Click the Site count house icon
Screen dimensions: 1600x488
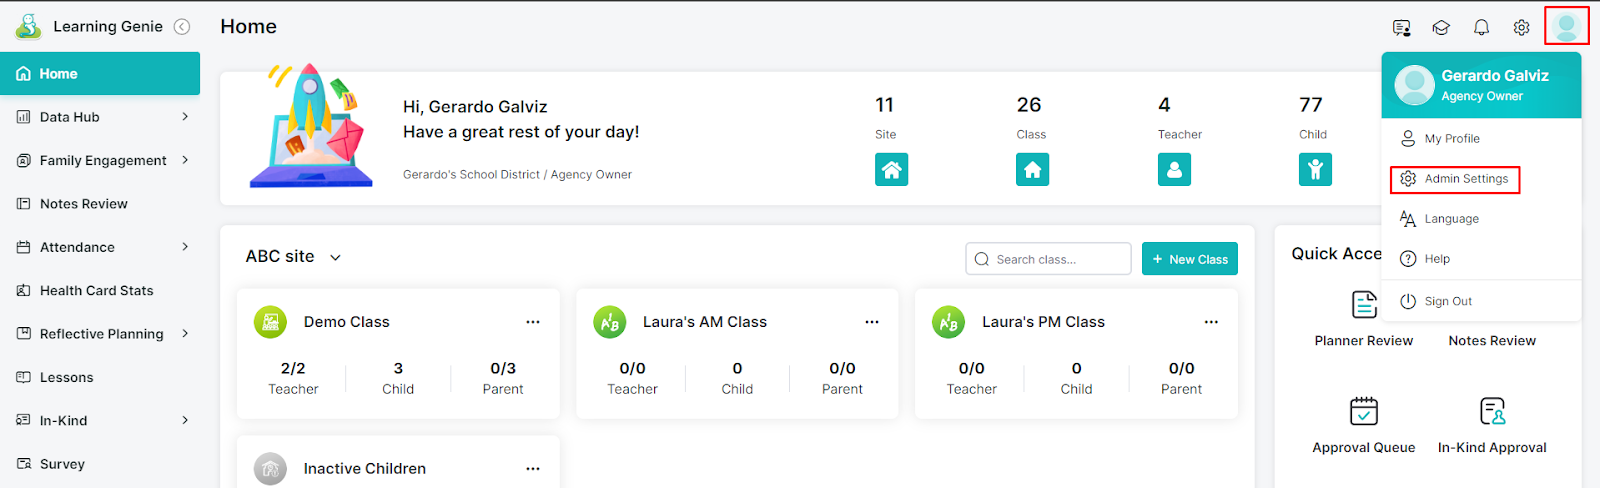click(891, 170)
